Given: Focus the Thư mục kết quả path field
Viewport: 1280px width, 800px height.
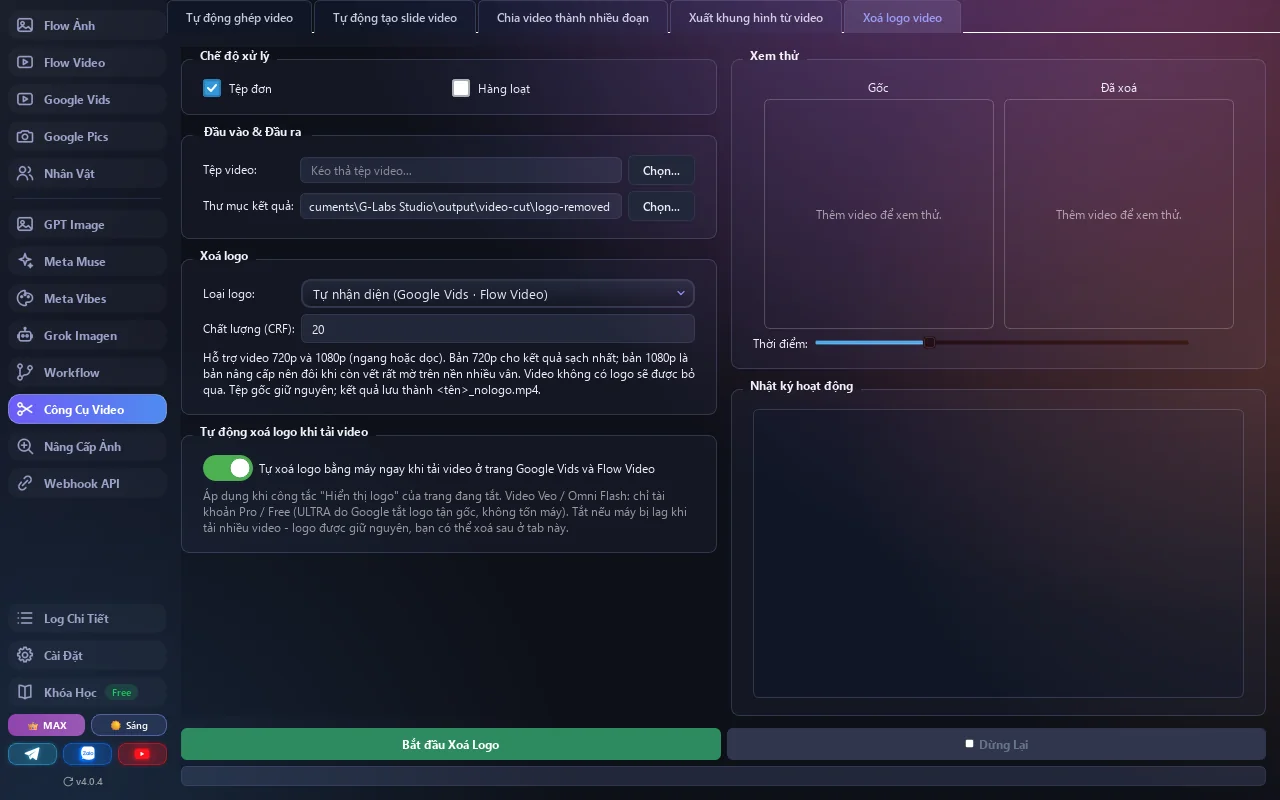Looking at the screenshot, I should pyautogui.click(x=461, y=207).
